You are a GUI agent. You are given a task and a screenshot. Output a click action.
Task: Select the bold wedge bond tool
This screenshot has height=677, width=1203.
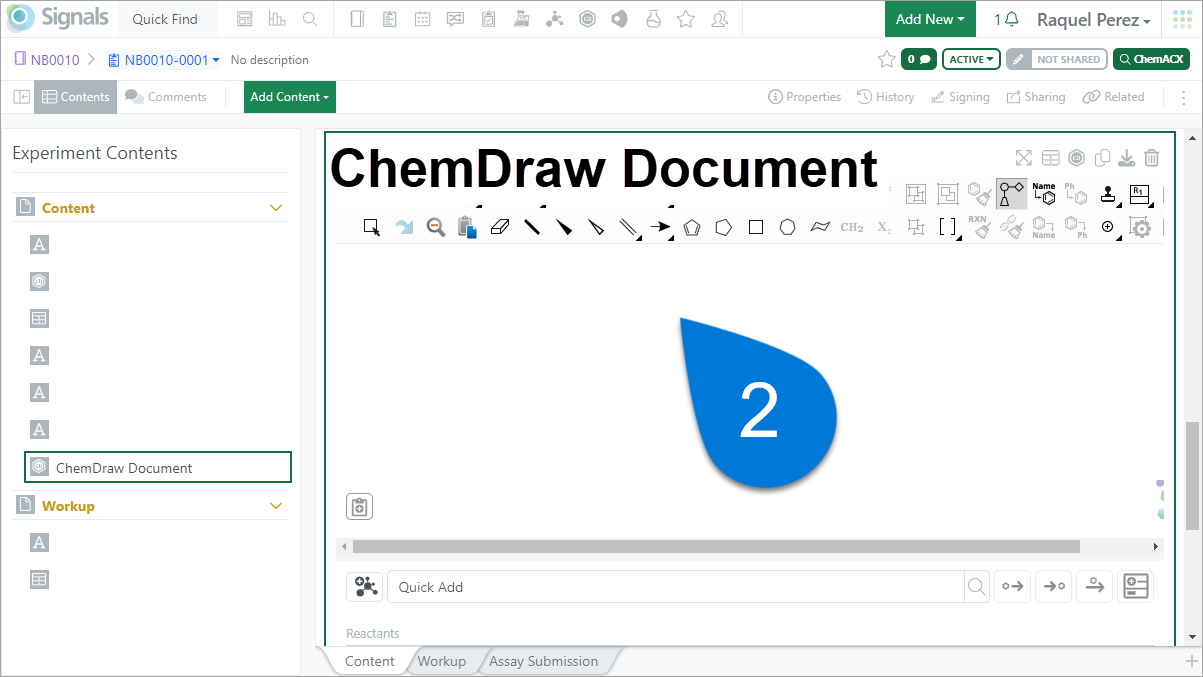564,227
